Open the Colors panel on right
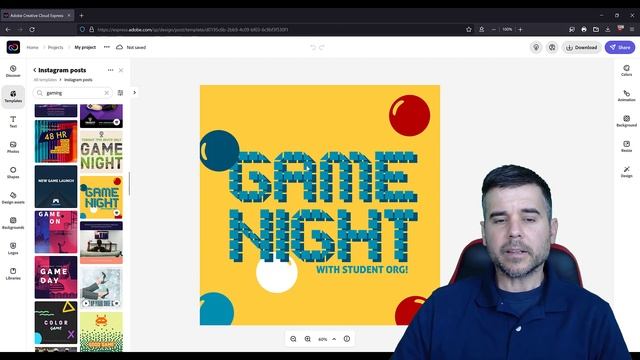This screenshot has height=360, width=640. click(627, 70)
